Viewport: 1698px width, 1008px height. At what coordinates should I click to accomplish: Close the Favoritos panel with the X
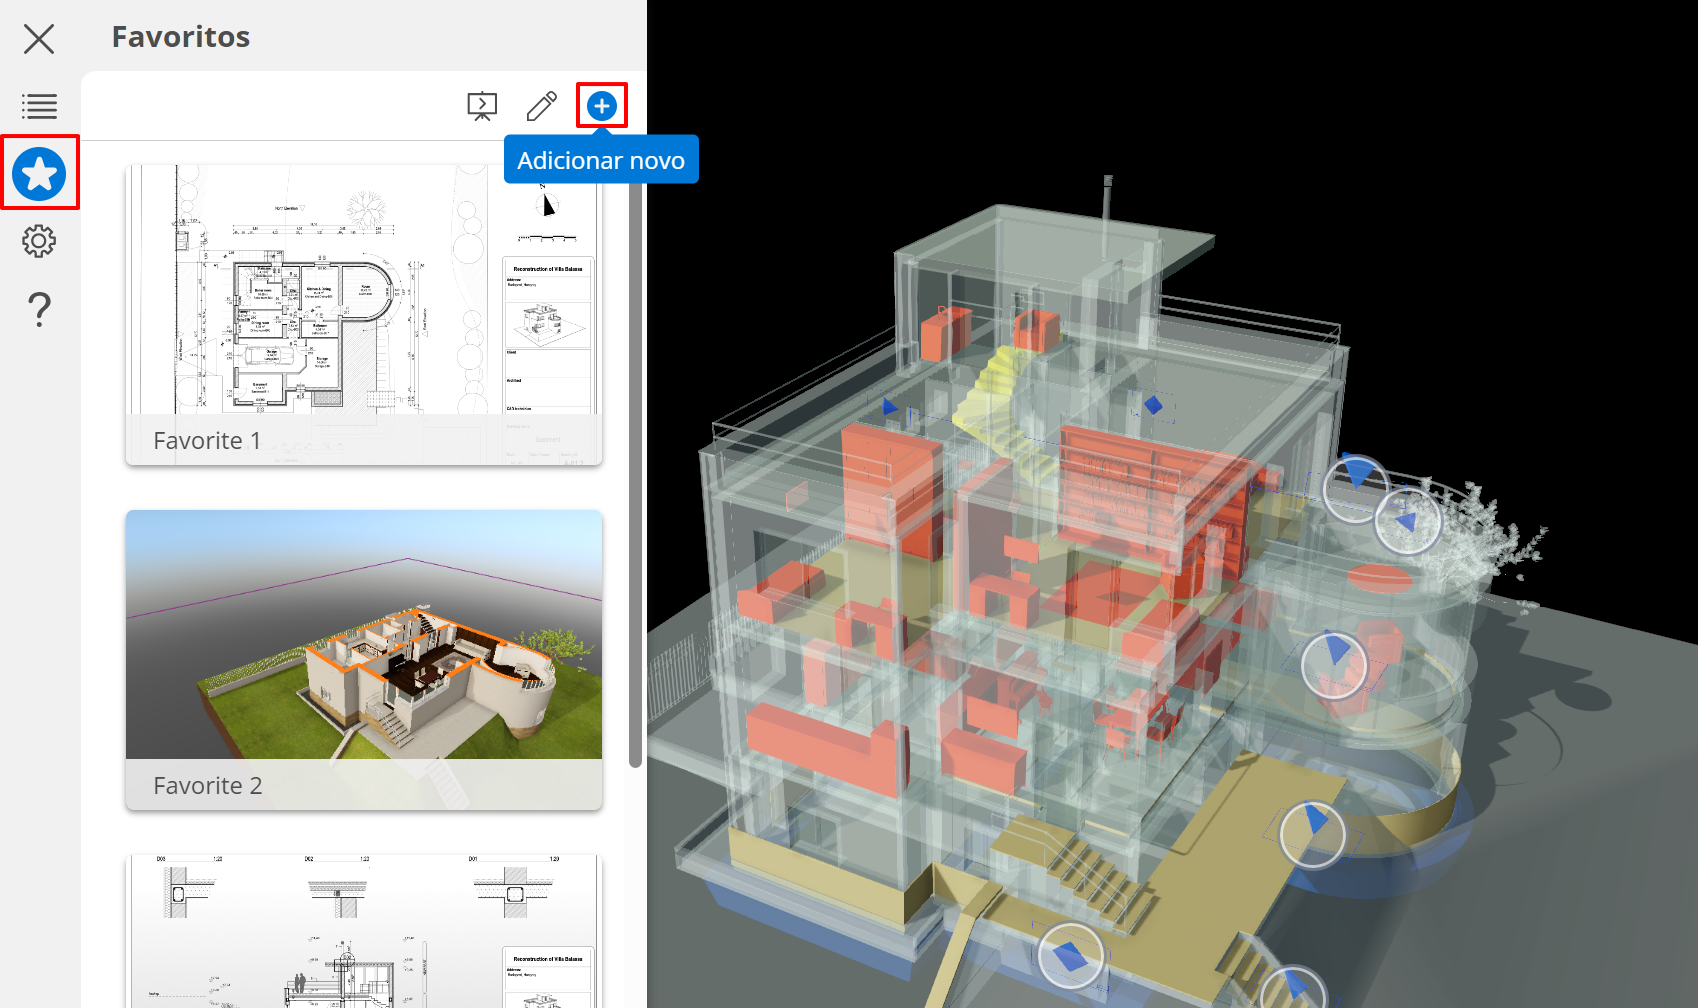(39, 39)
